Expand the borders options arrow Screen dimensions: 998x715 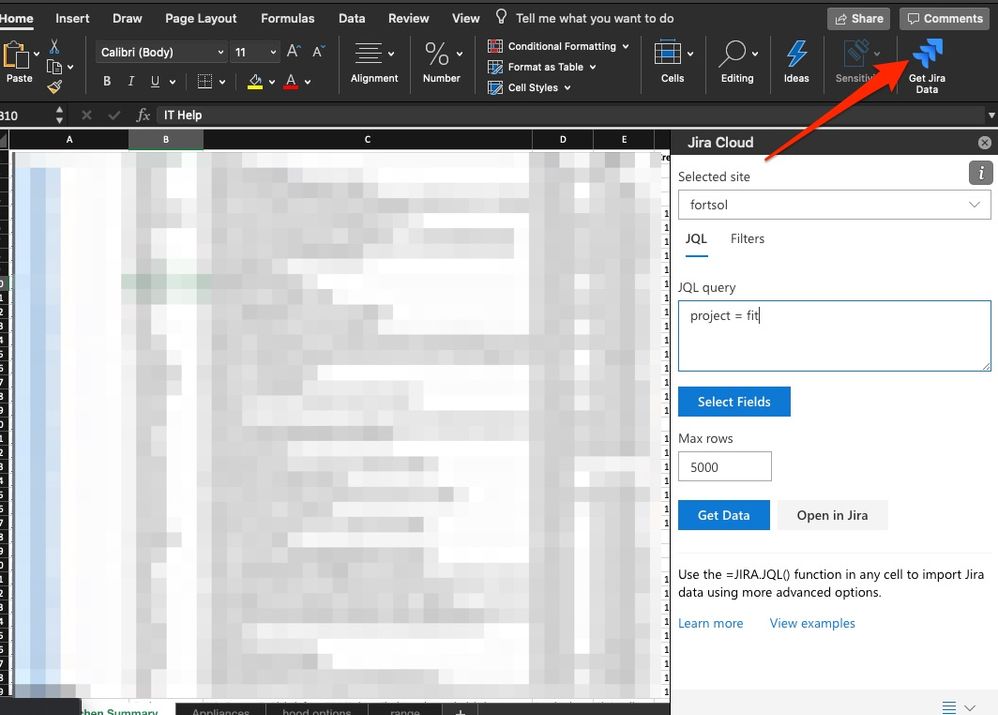pos(222,81)
